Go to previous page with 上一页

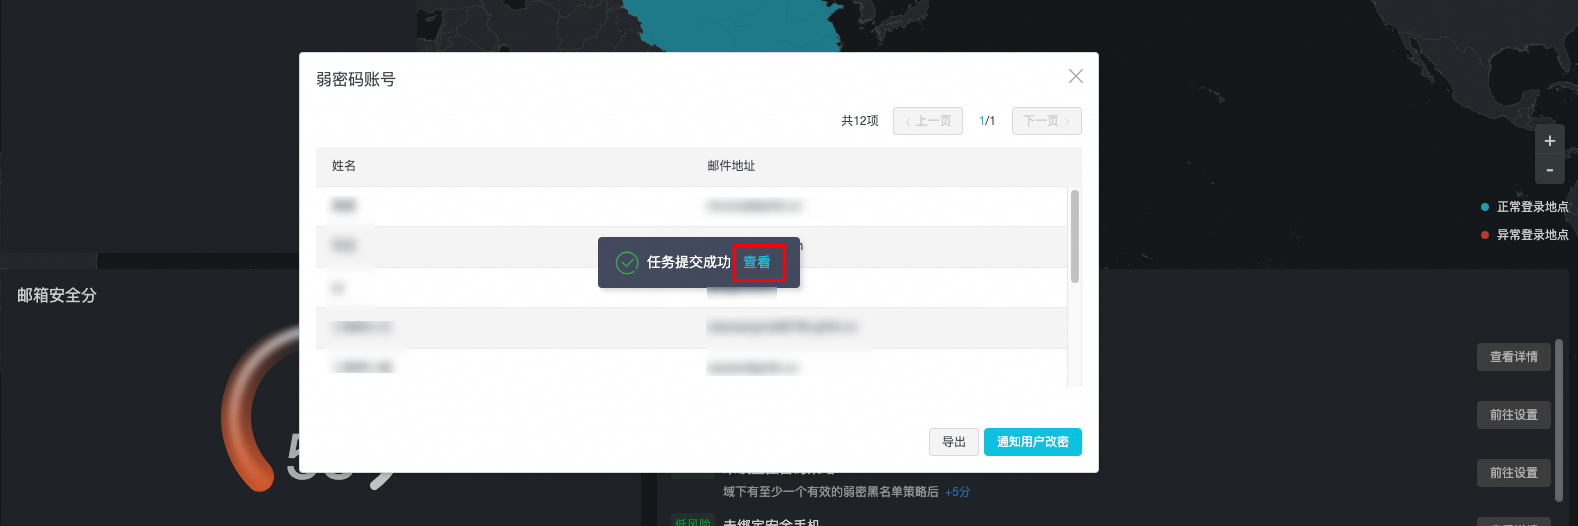(x=928, y=121)
